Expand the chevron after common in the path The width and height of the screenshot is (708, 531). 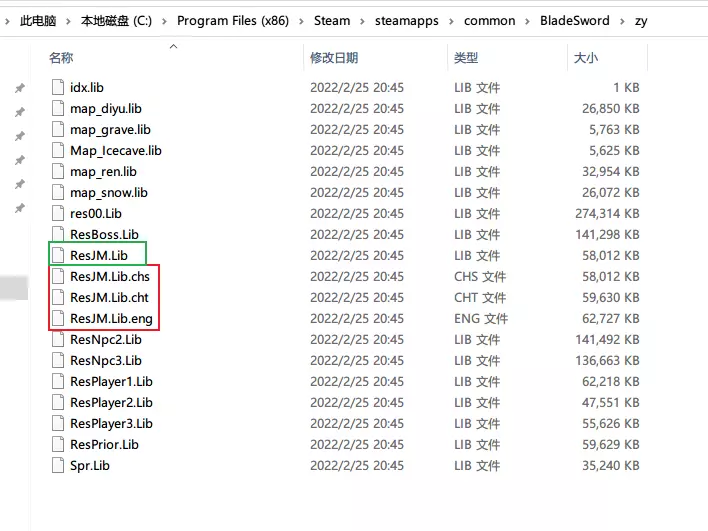(527, 21)
